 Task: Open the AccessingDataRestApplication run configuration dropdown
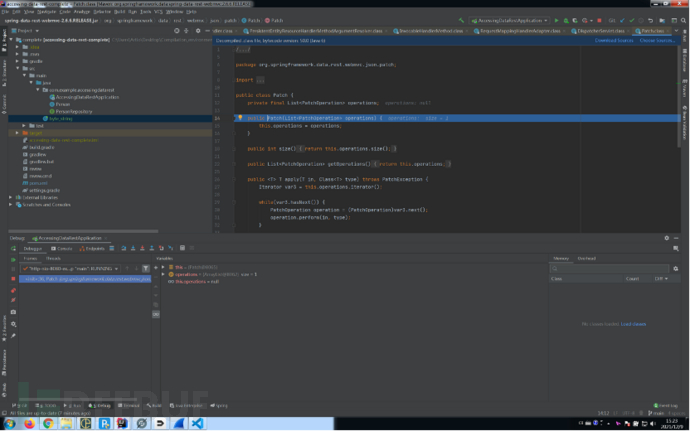(x=510, y=20)
